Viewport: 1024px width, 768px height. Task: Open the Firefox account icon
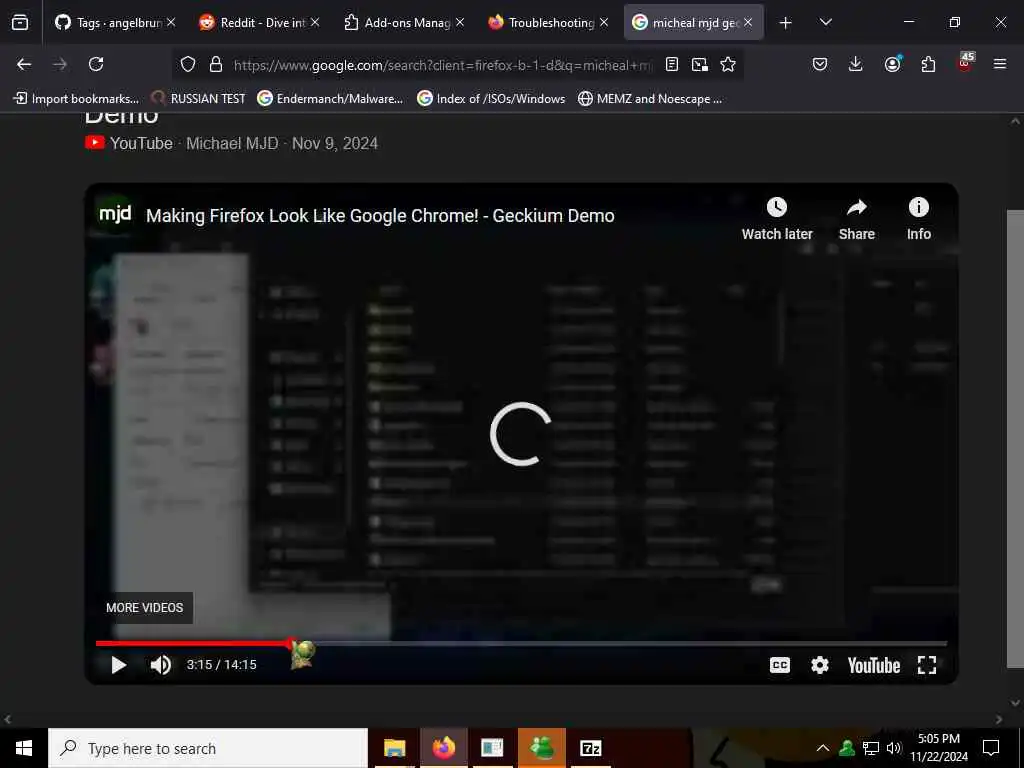[x=892, y=64]
